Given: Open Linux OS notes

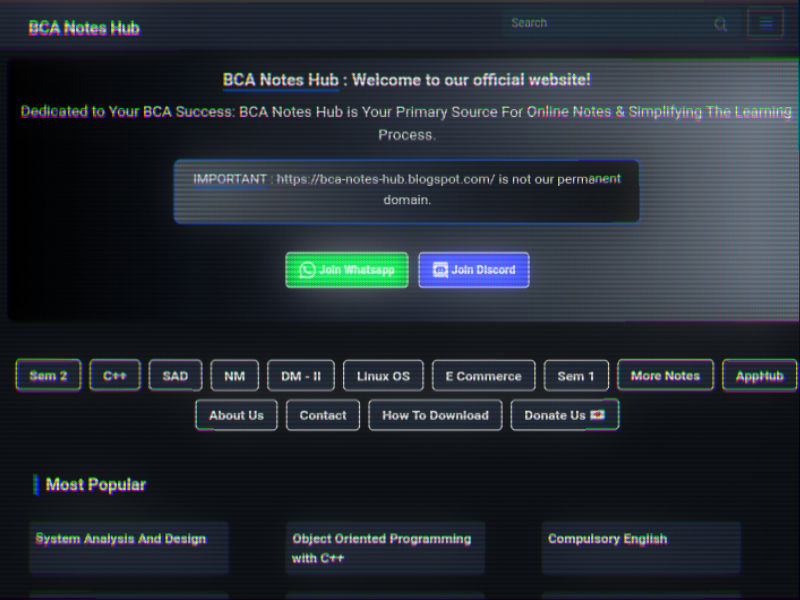Looking at the screenshot, I should pyautogui.click(x=383, y=376).
